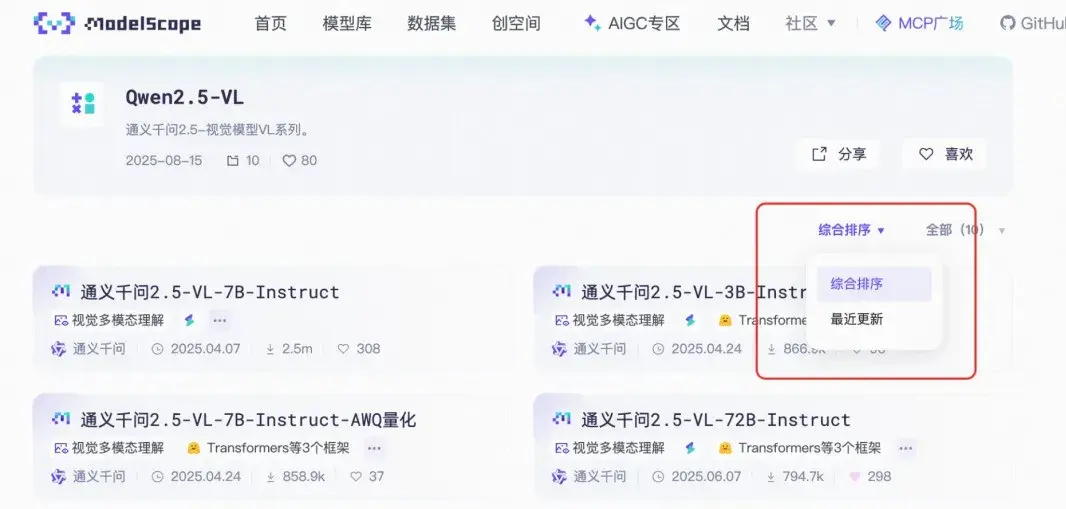
Task: Click the pink heart icon beside 298
Action: 855,476
